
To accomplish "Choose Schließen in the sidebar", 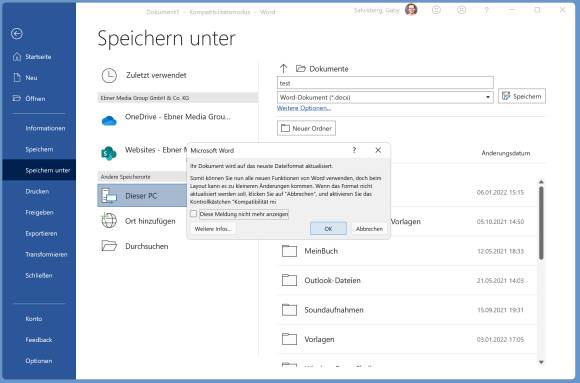I will pyautogui.click(x=38, y=275).
